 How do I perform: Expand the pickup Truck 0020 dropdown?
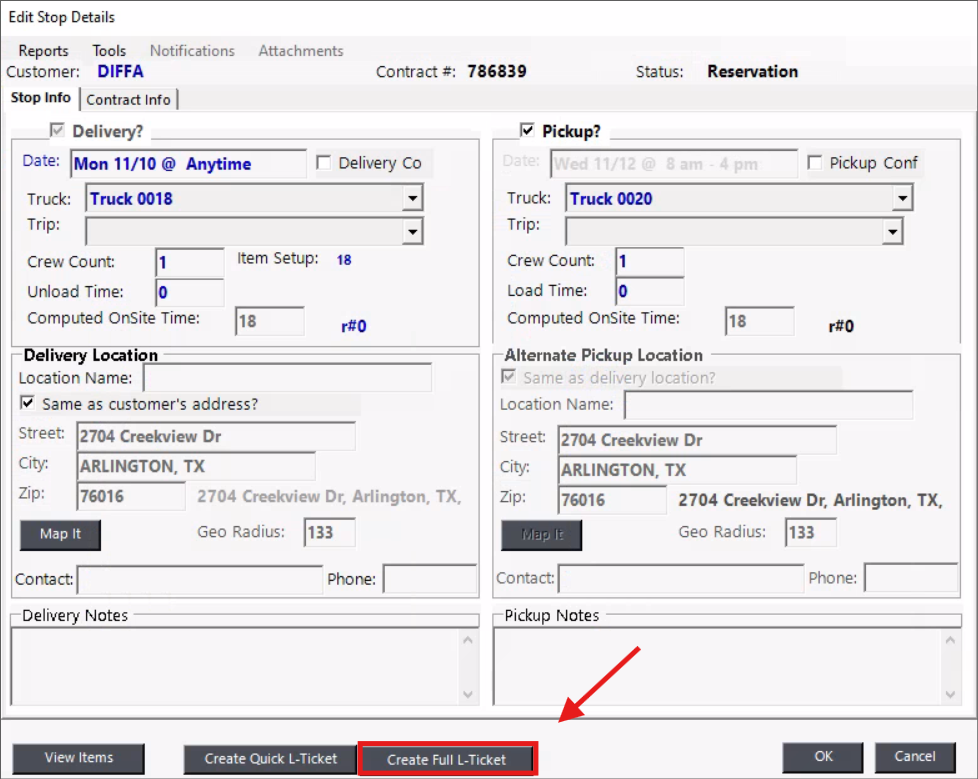tap(902, 199)
